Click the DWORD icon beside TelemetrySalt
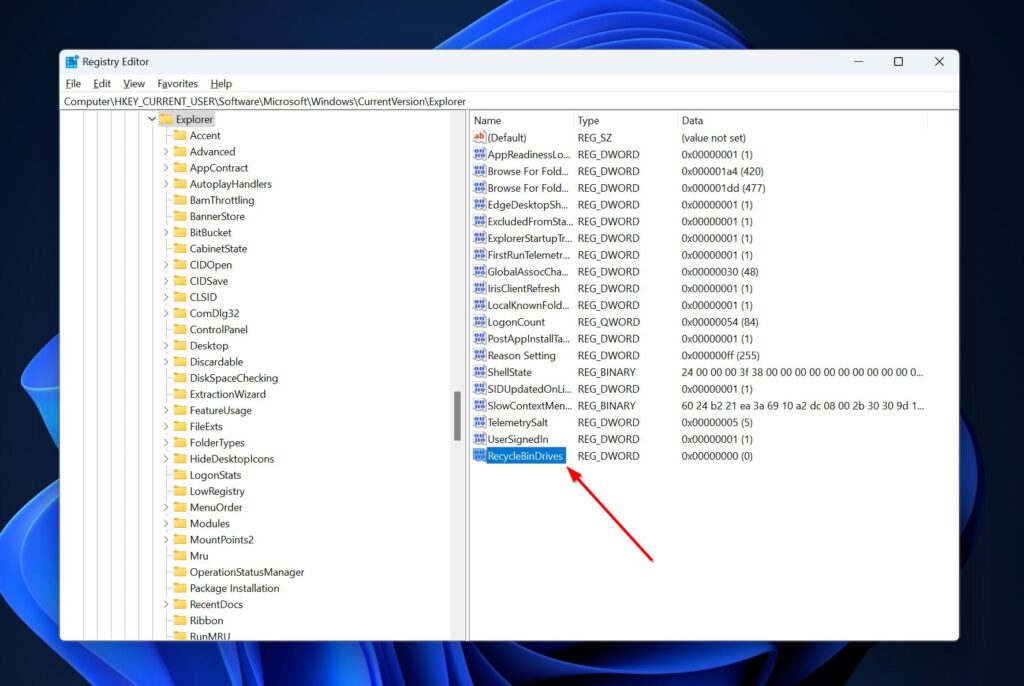Image resolution: width=1024 pixels, height=686 pixels. [x=479, y=422]
